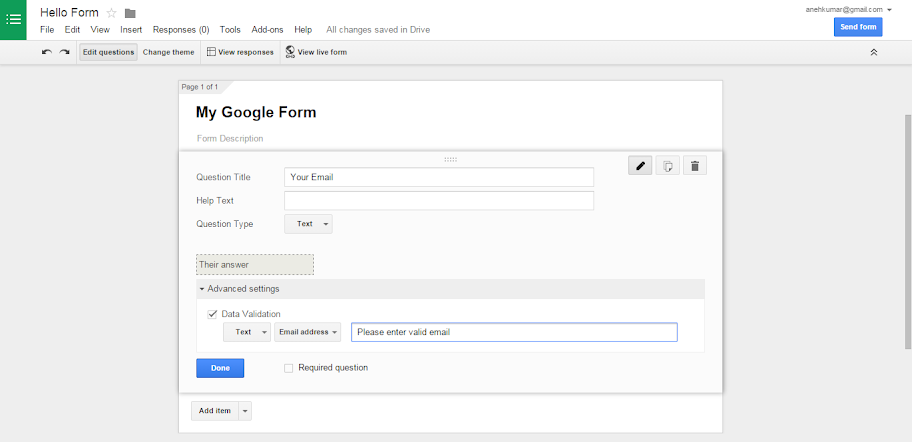Click the folder icon beside the title
The height and width of the screenshot is (442, 912).
130,13
